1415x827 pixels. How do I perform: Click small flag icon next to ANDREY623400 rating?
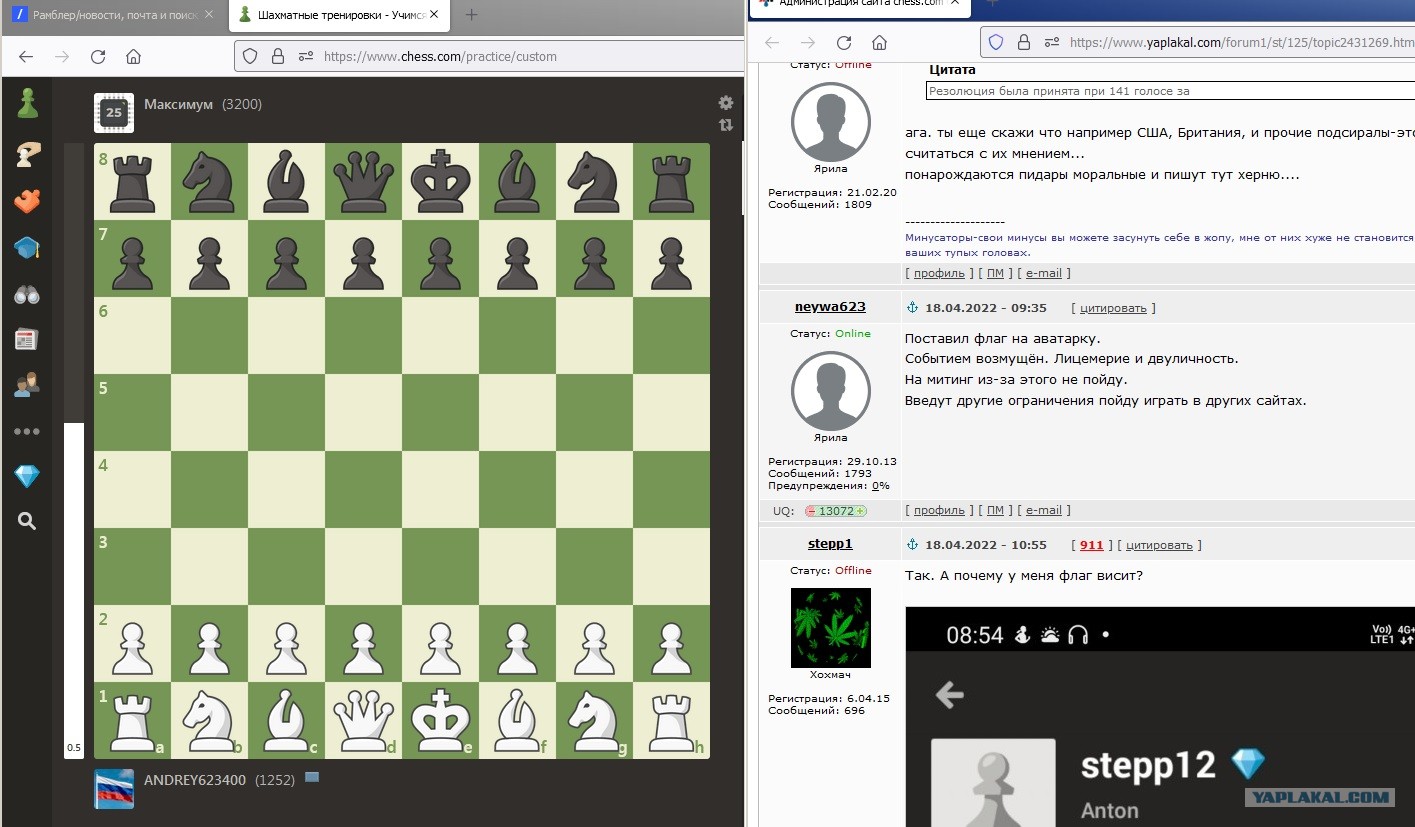coord(312,777)
